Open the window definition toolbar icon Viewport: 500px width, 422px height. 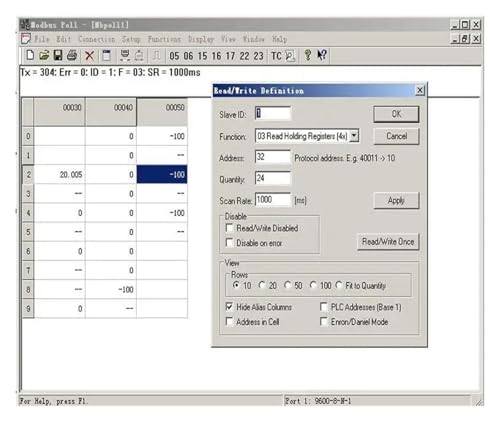click(107, 55)
